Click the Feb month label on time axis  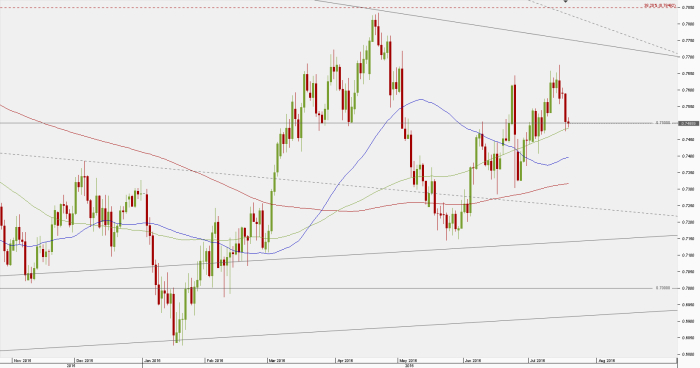[214, 360]
